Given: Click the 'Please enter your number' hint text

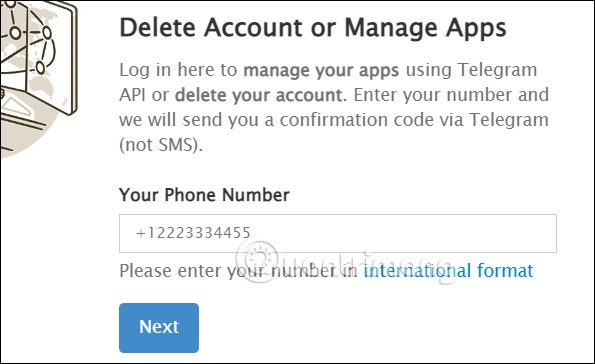Looking at the screenshot, I should (227, 271).
